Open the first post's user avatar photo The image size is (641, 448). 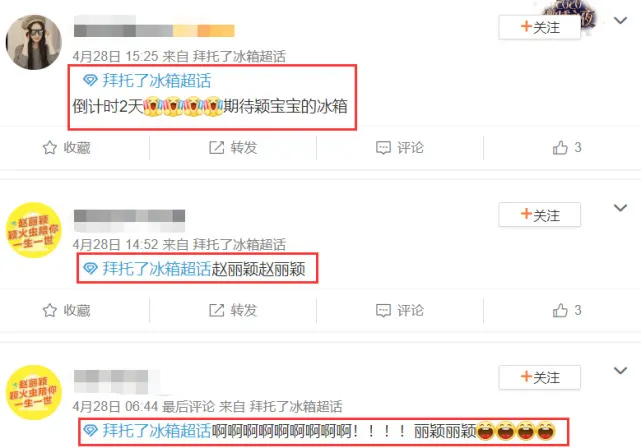click(34, 42)
